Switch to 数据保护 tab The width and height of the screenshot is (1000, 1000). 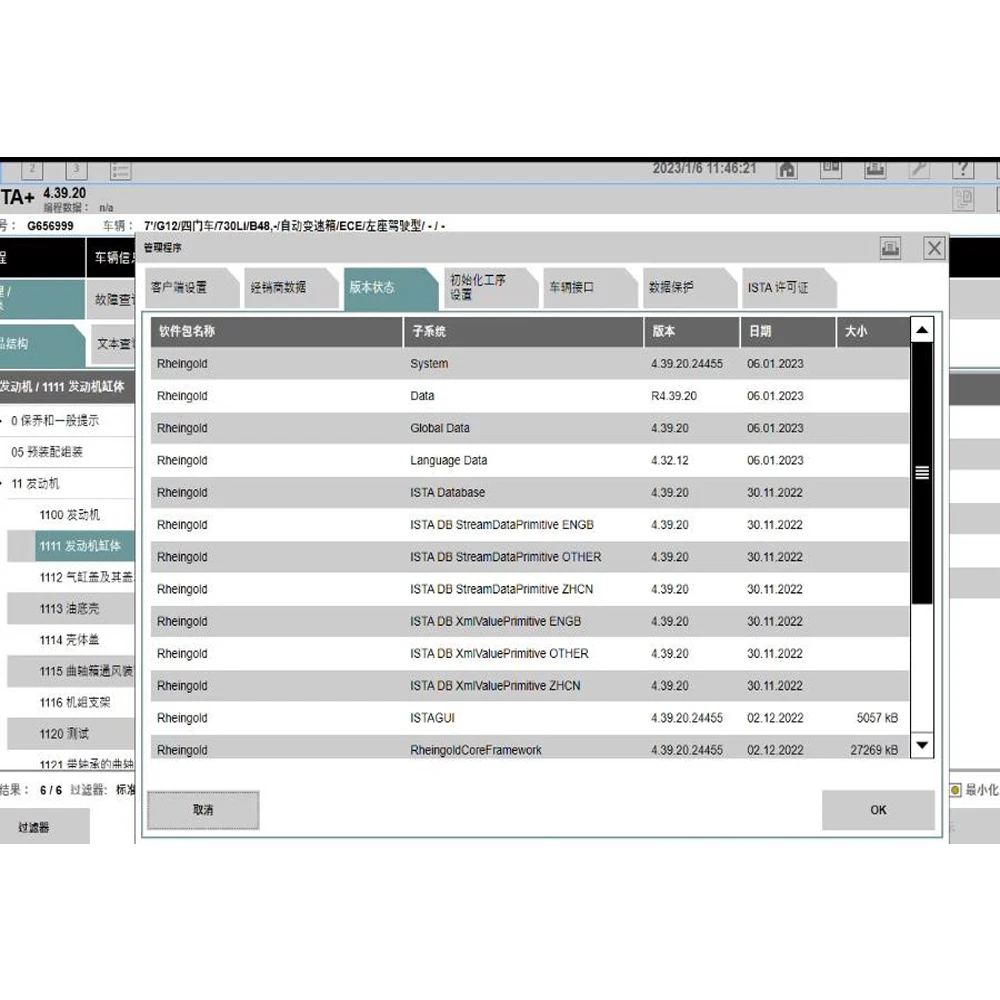689,288
